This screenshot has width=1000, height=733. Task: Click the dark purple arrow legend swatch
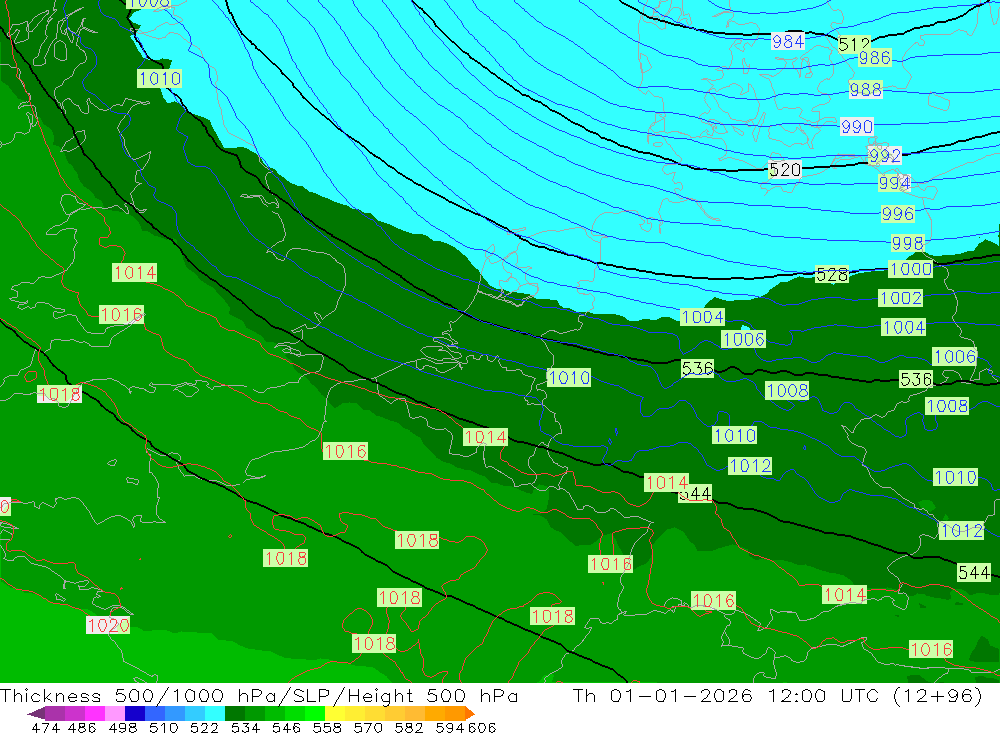coord(36,713)
